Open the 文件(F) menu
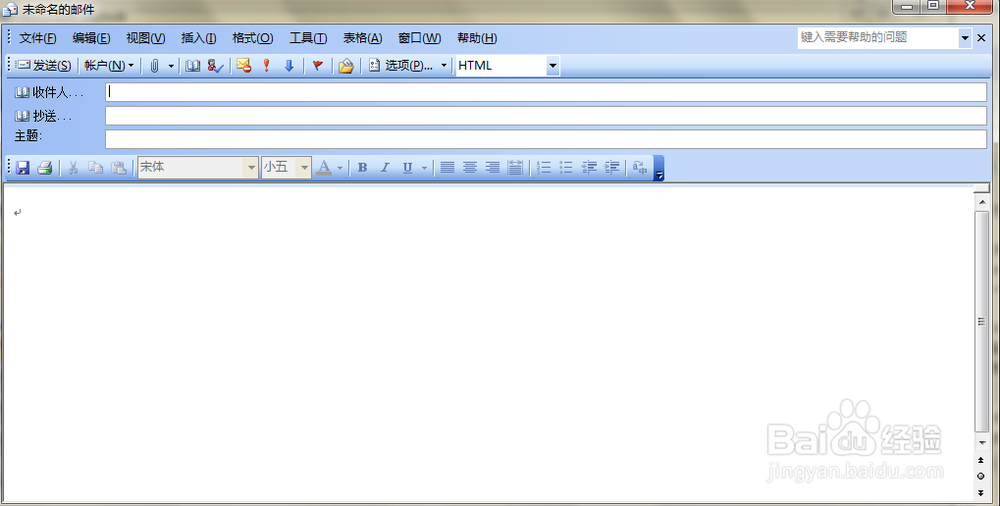This screenshot has width=1000, height=506. (38, 38)
